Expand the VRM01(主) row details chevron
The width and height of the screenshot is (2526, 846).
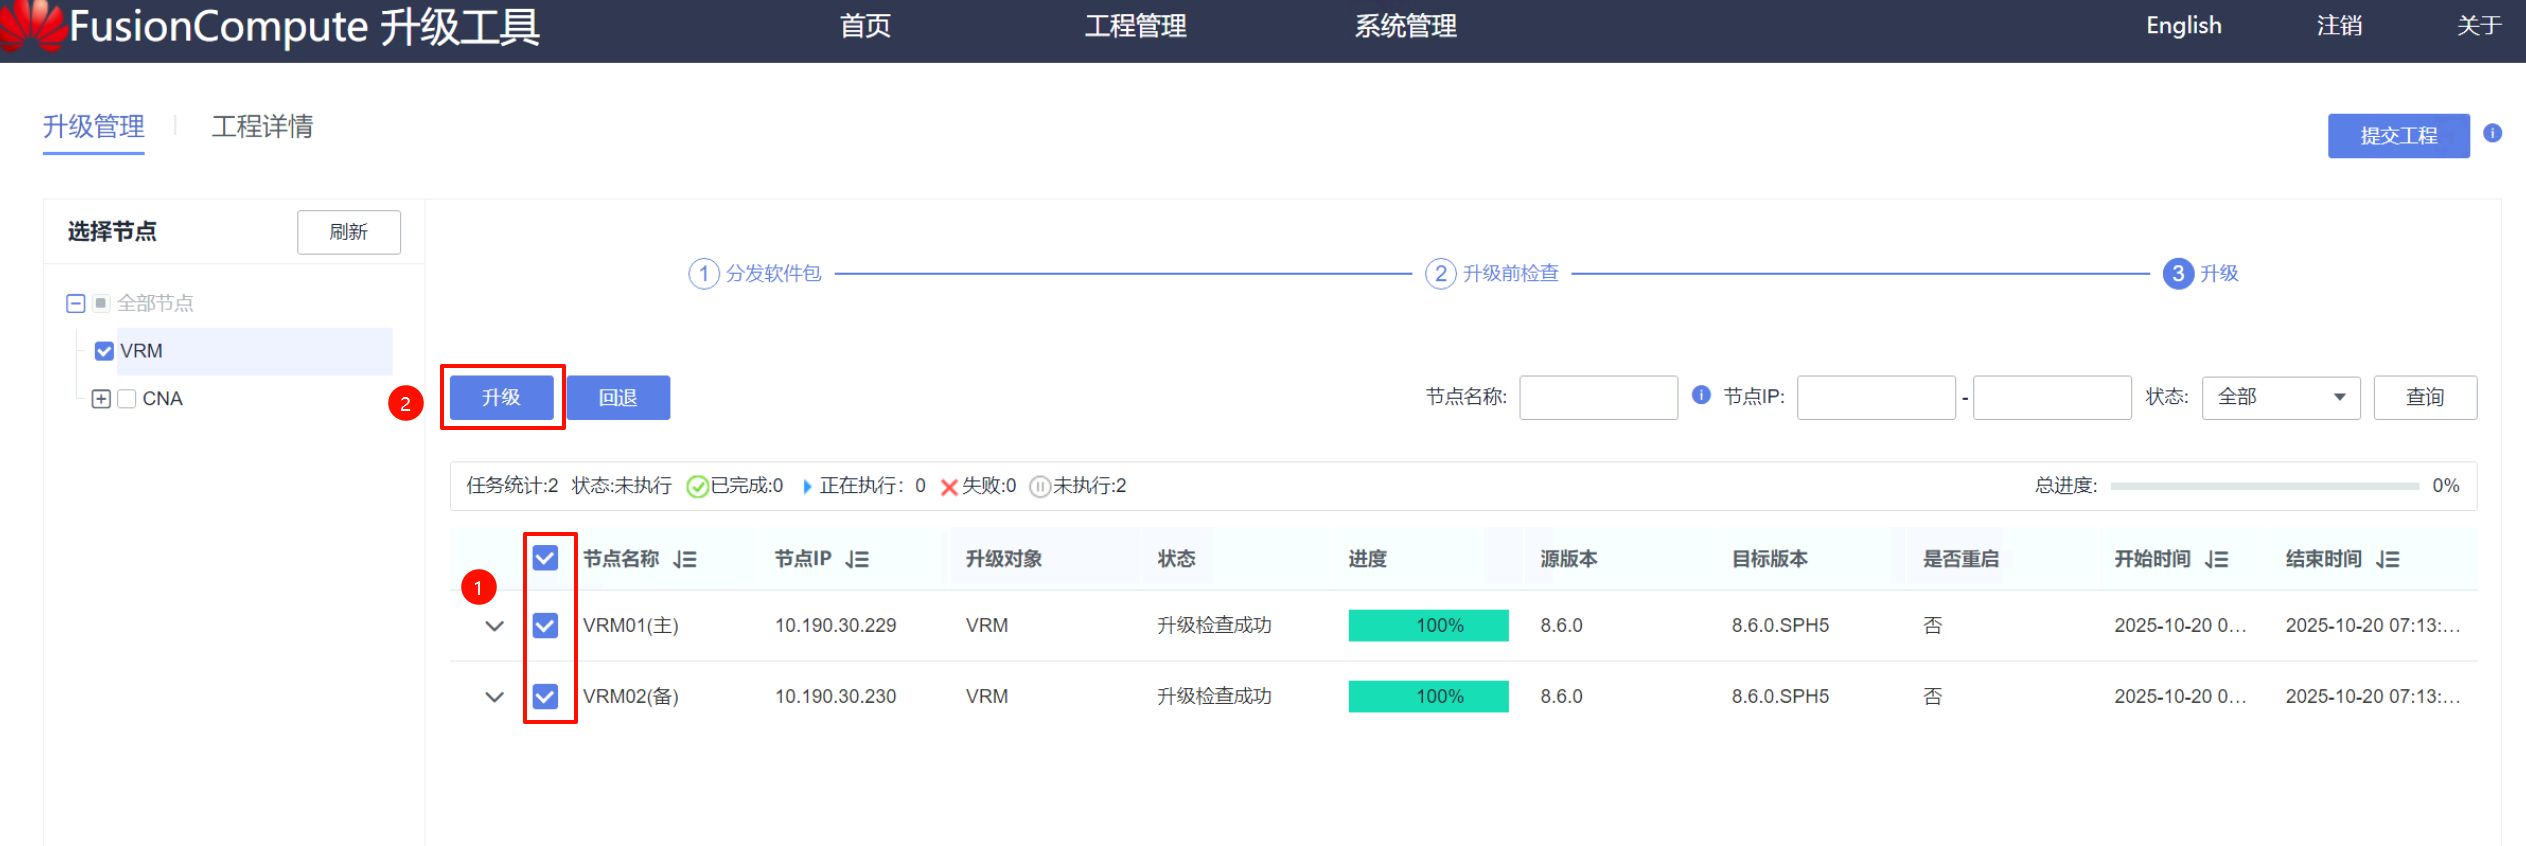(x=494, y=626)
